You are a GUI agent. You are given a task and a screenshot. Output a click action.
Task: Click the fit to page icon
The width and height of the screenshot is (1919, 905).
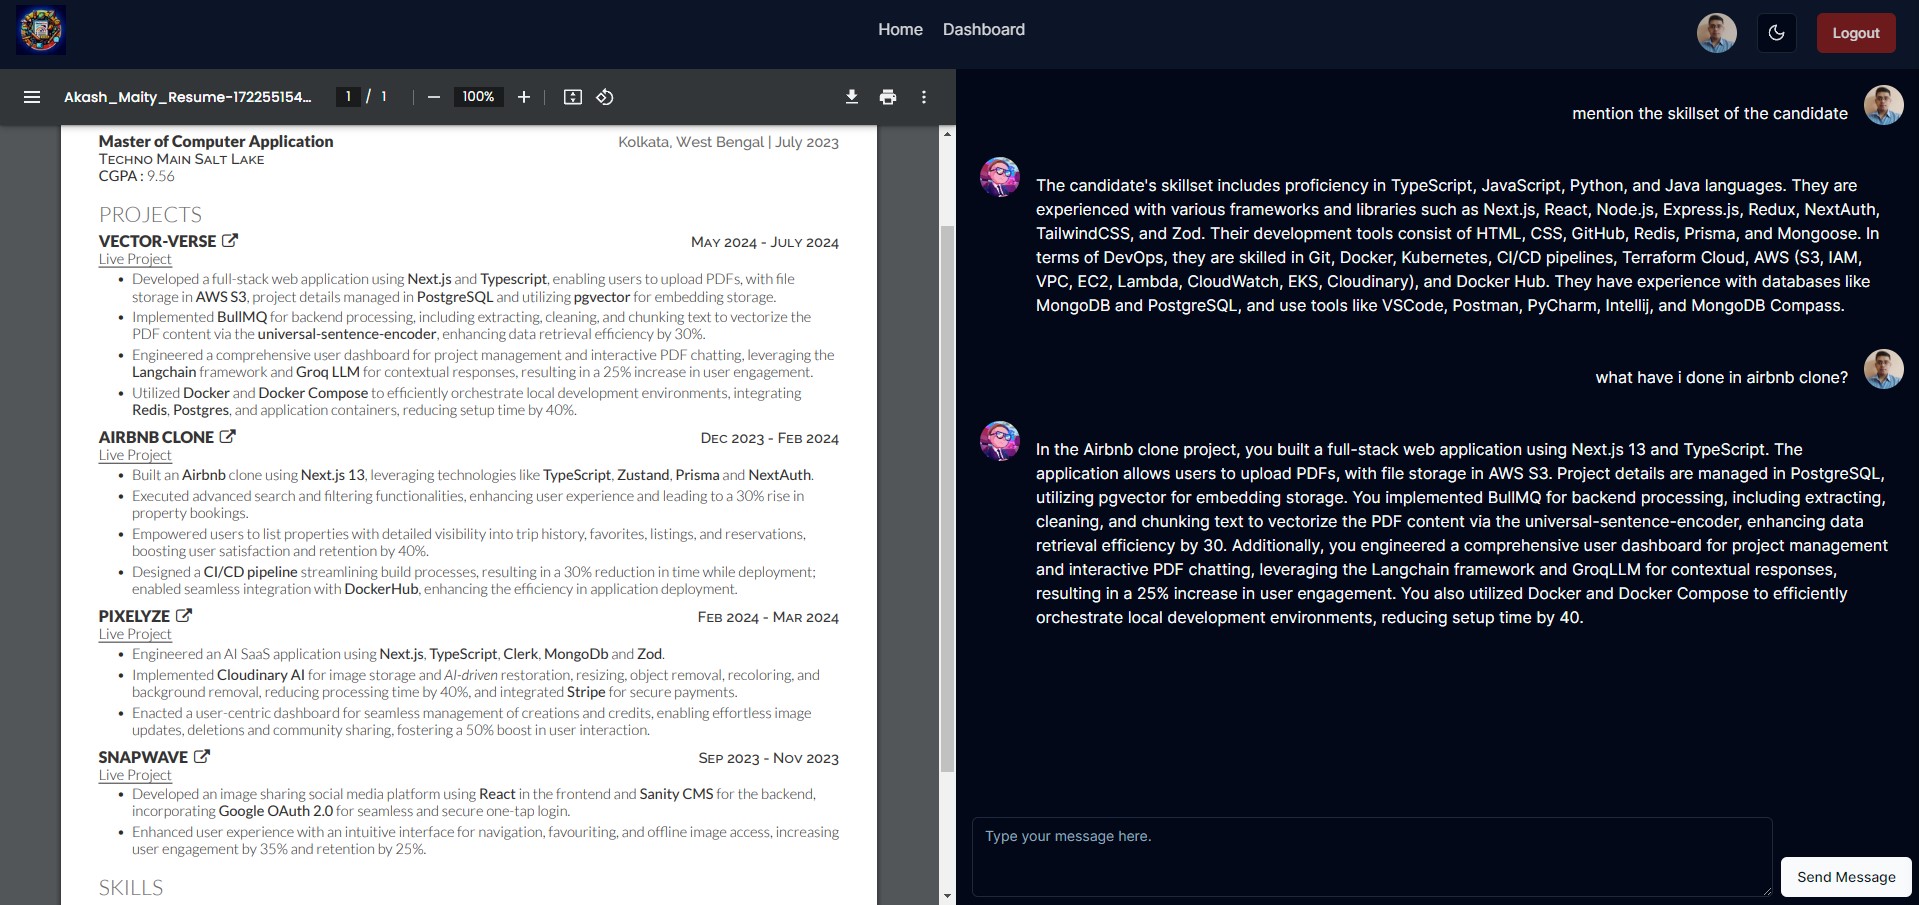pyautogui.click(x=573, y=97)
